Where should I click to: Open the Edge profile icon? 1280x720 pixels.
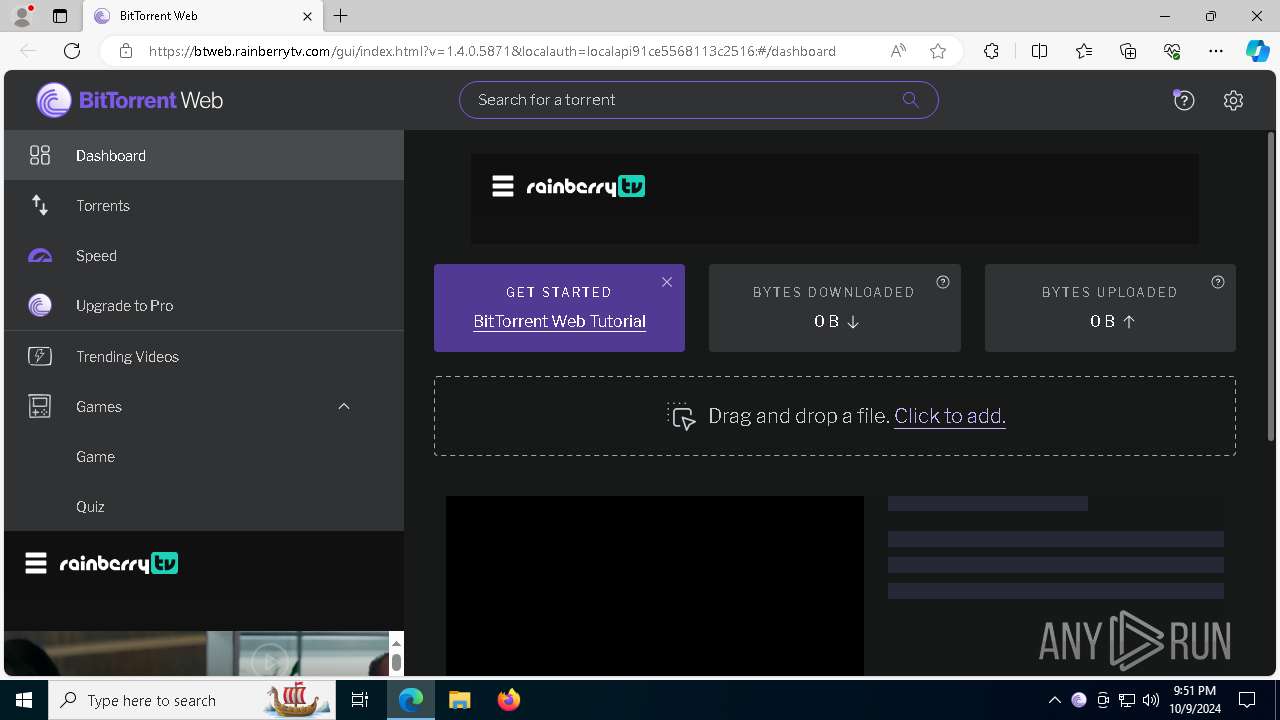tap(22, 16)
